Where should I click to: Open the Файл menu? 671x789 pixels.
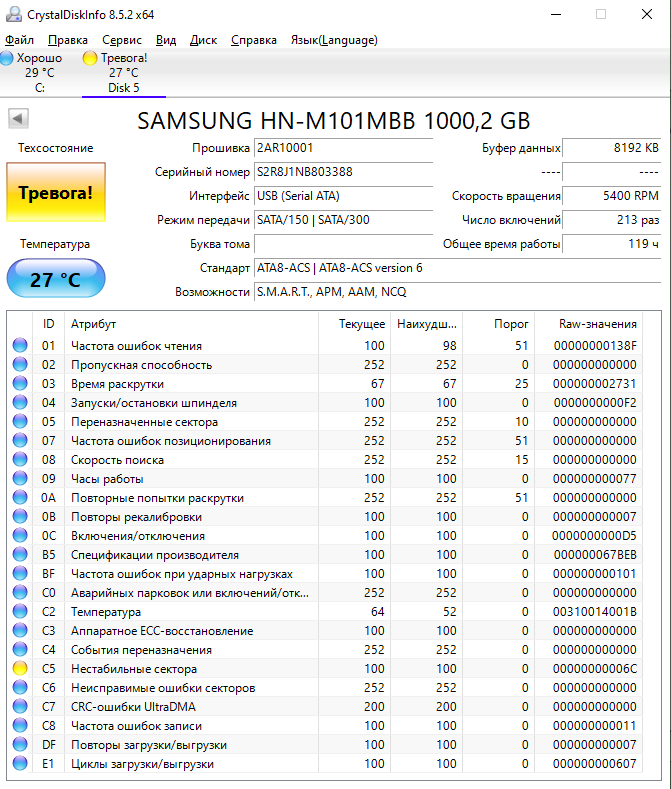19,40
